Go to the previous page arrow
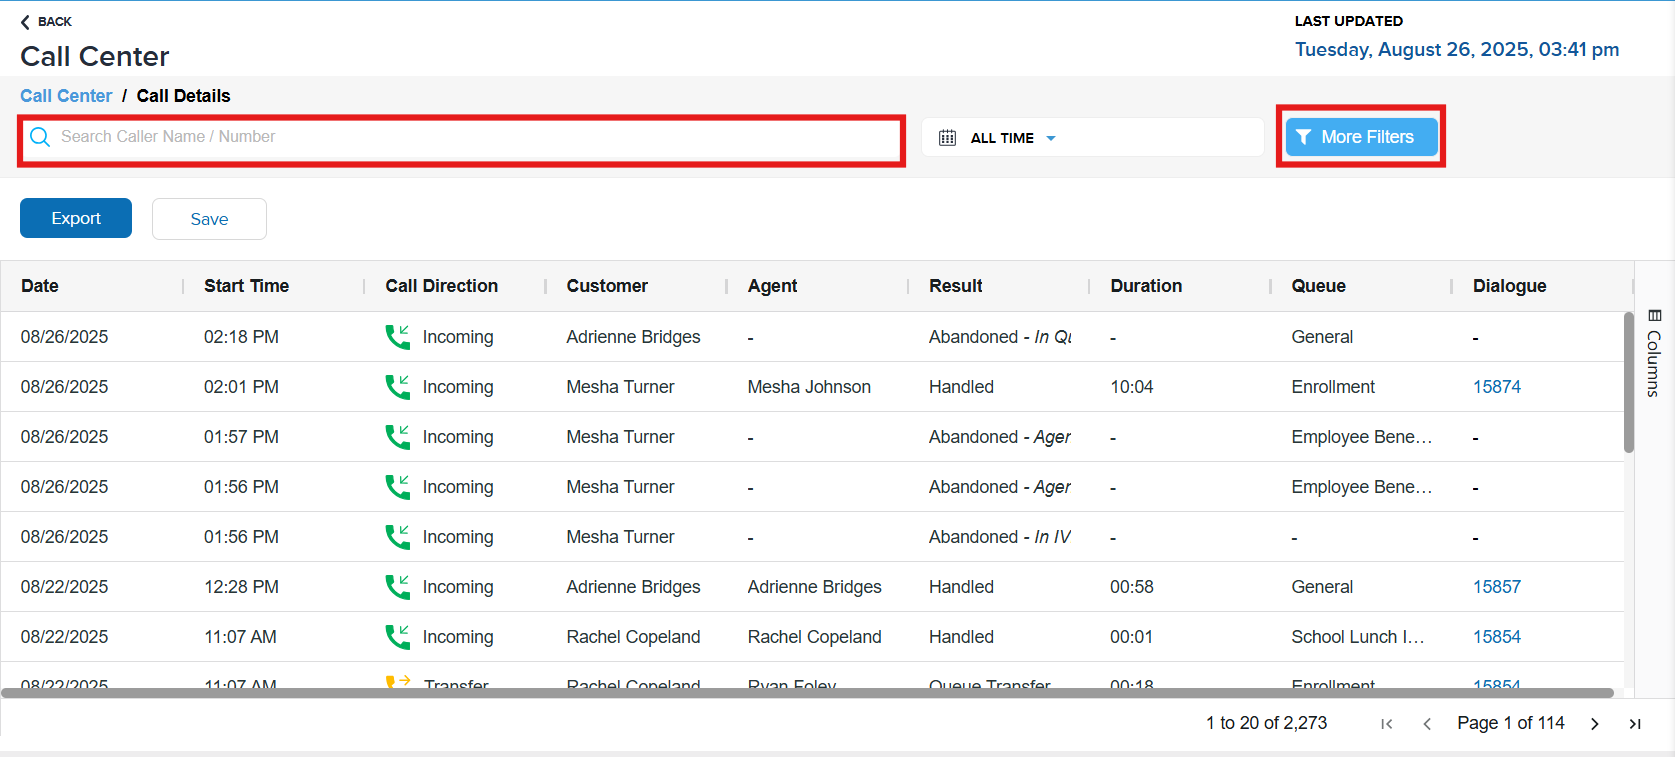 coord(1427,724)
